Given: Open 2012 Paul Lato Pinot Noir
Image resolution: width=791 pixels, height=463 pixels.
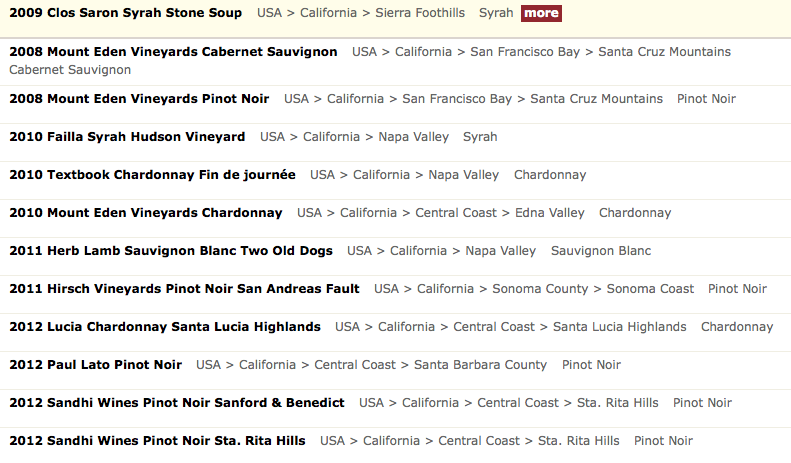Looking at the screenshot, I should [x=95, y=365].
